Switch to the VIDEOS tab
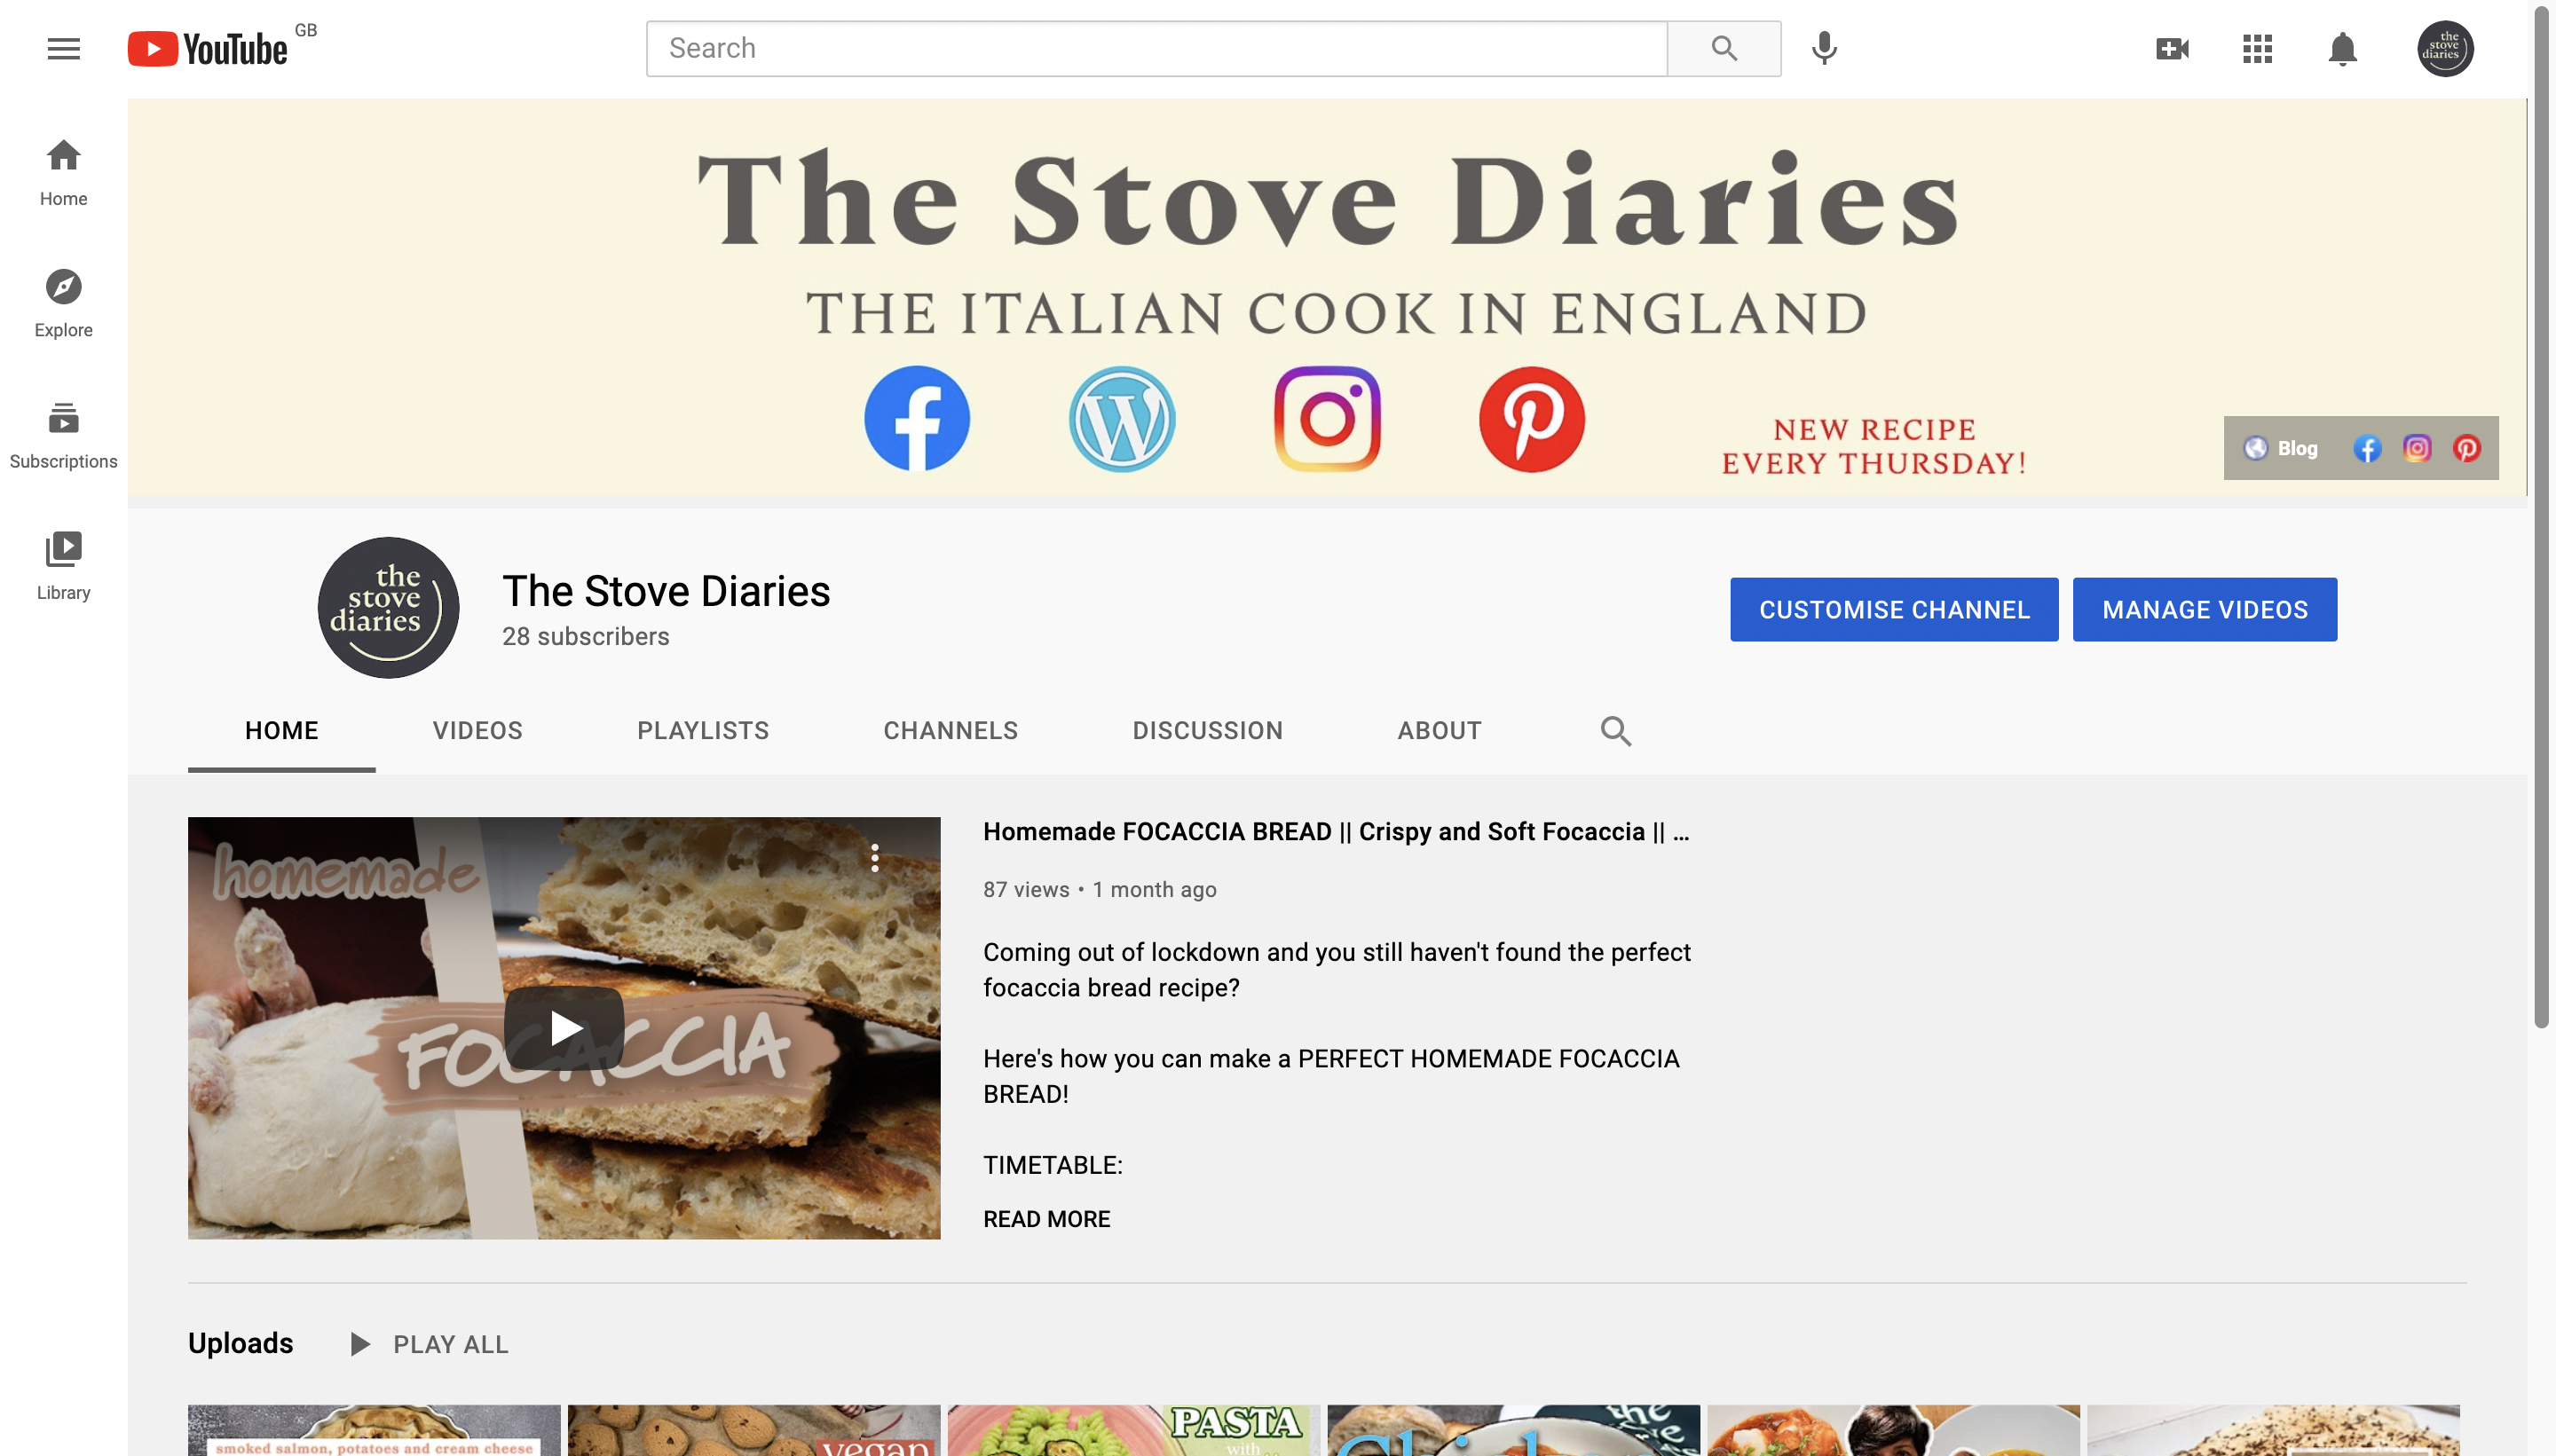This screenshot has width=2556, height=1456. 477,731
